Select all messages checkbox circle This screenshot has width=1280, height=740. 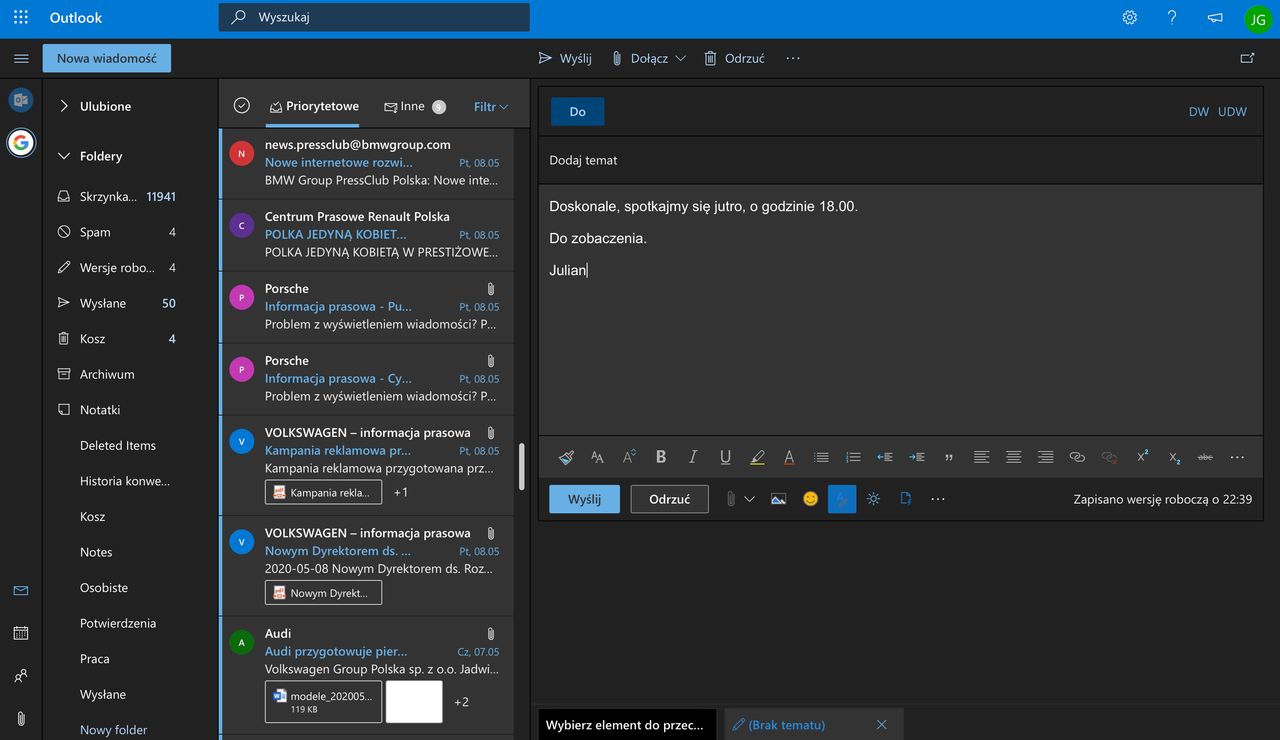(241, 106)
